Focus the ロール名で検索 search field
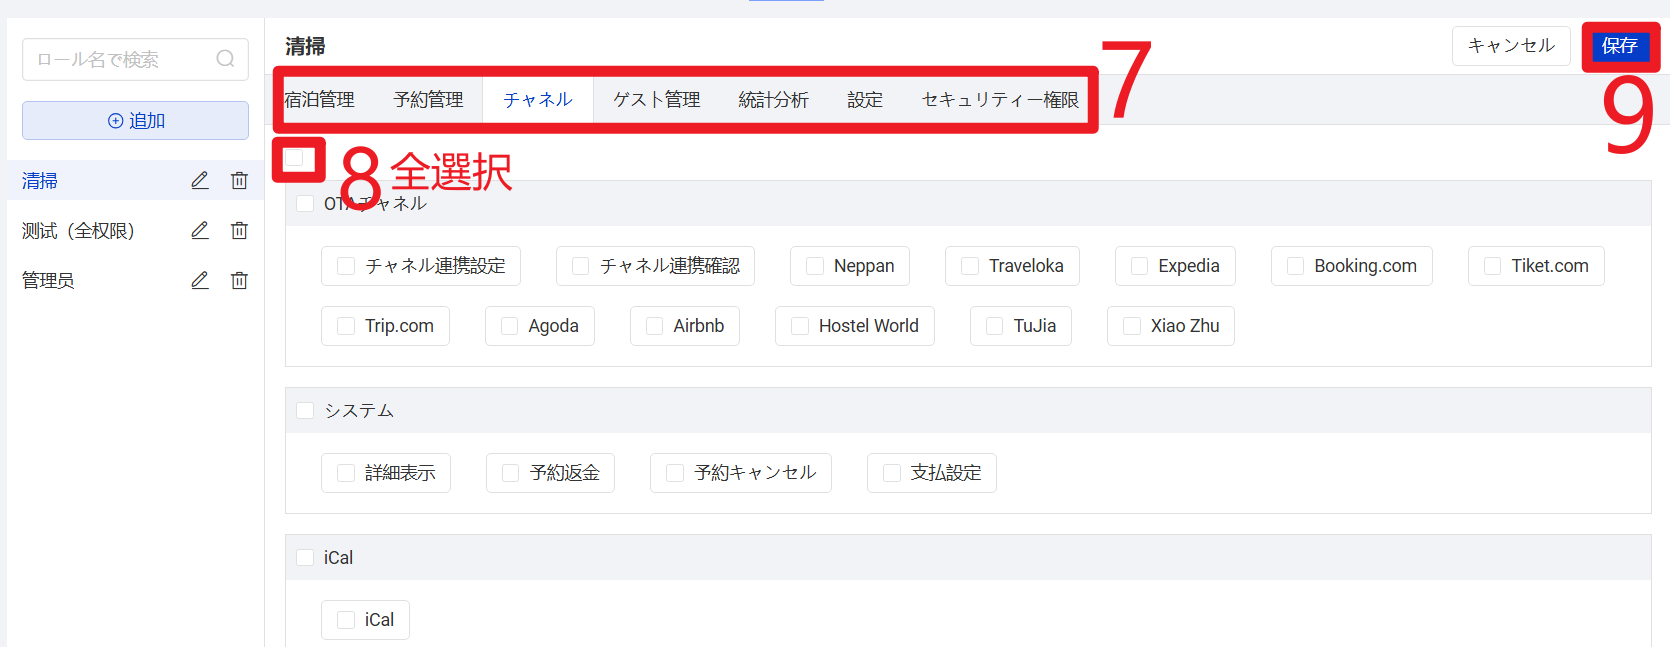This screenshot has height=647, width=1670. (135, 59)
